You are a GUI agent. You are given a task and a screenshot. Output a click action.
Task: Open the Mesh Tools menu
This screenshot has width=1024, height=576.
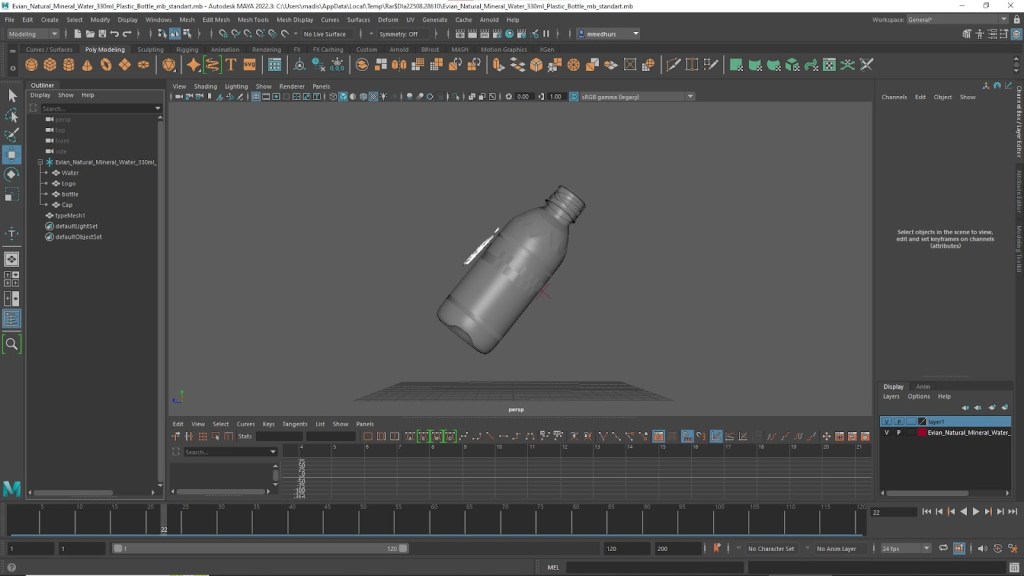pos(252,19)
